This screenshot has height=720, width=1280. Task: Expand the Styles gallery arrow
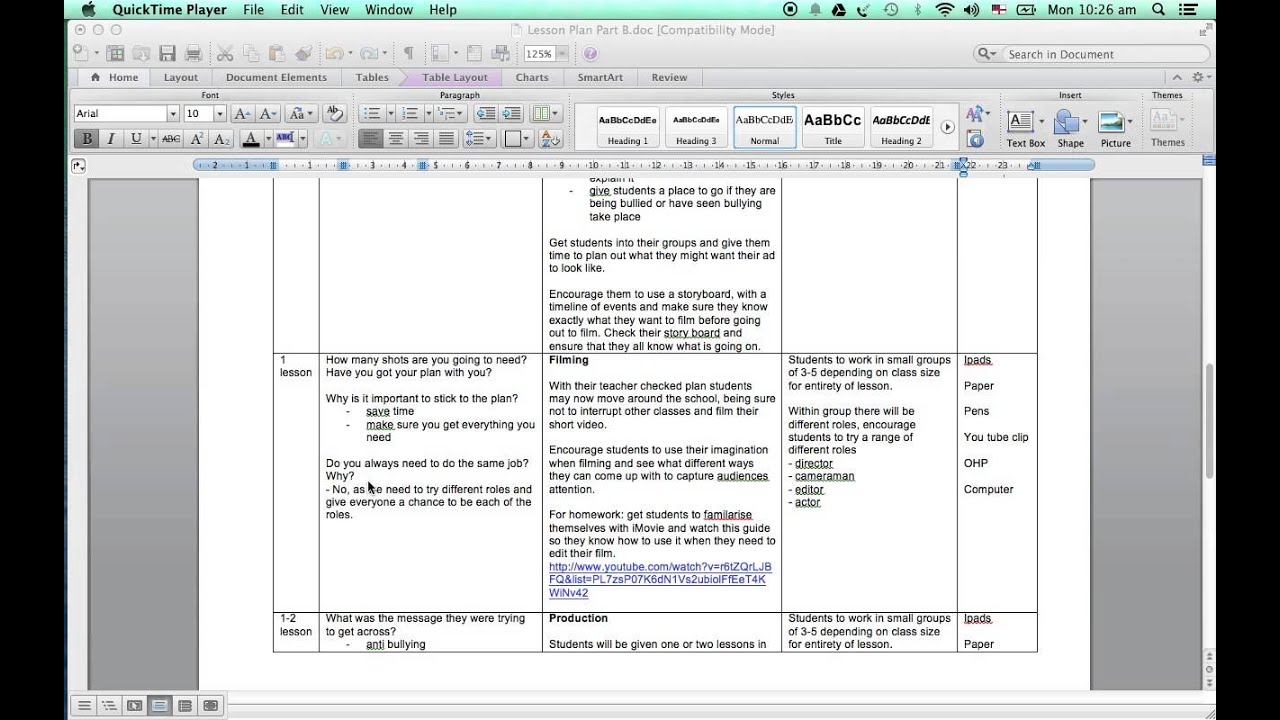(x=948, y=127)
